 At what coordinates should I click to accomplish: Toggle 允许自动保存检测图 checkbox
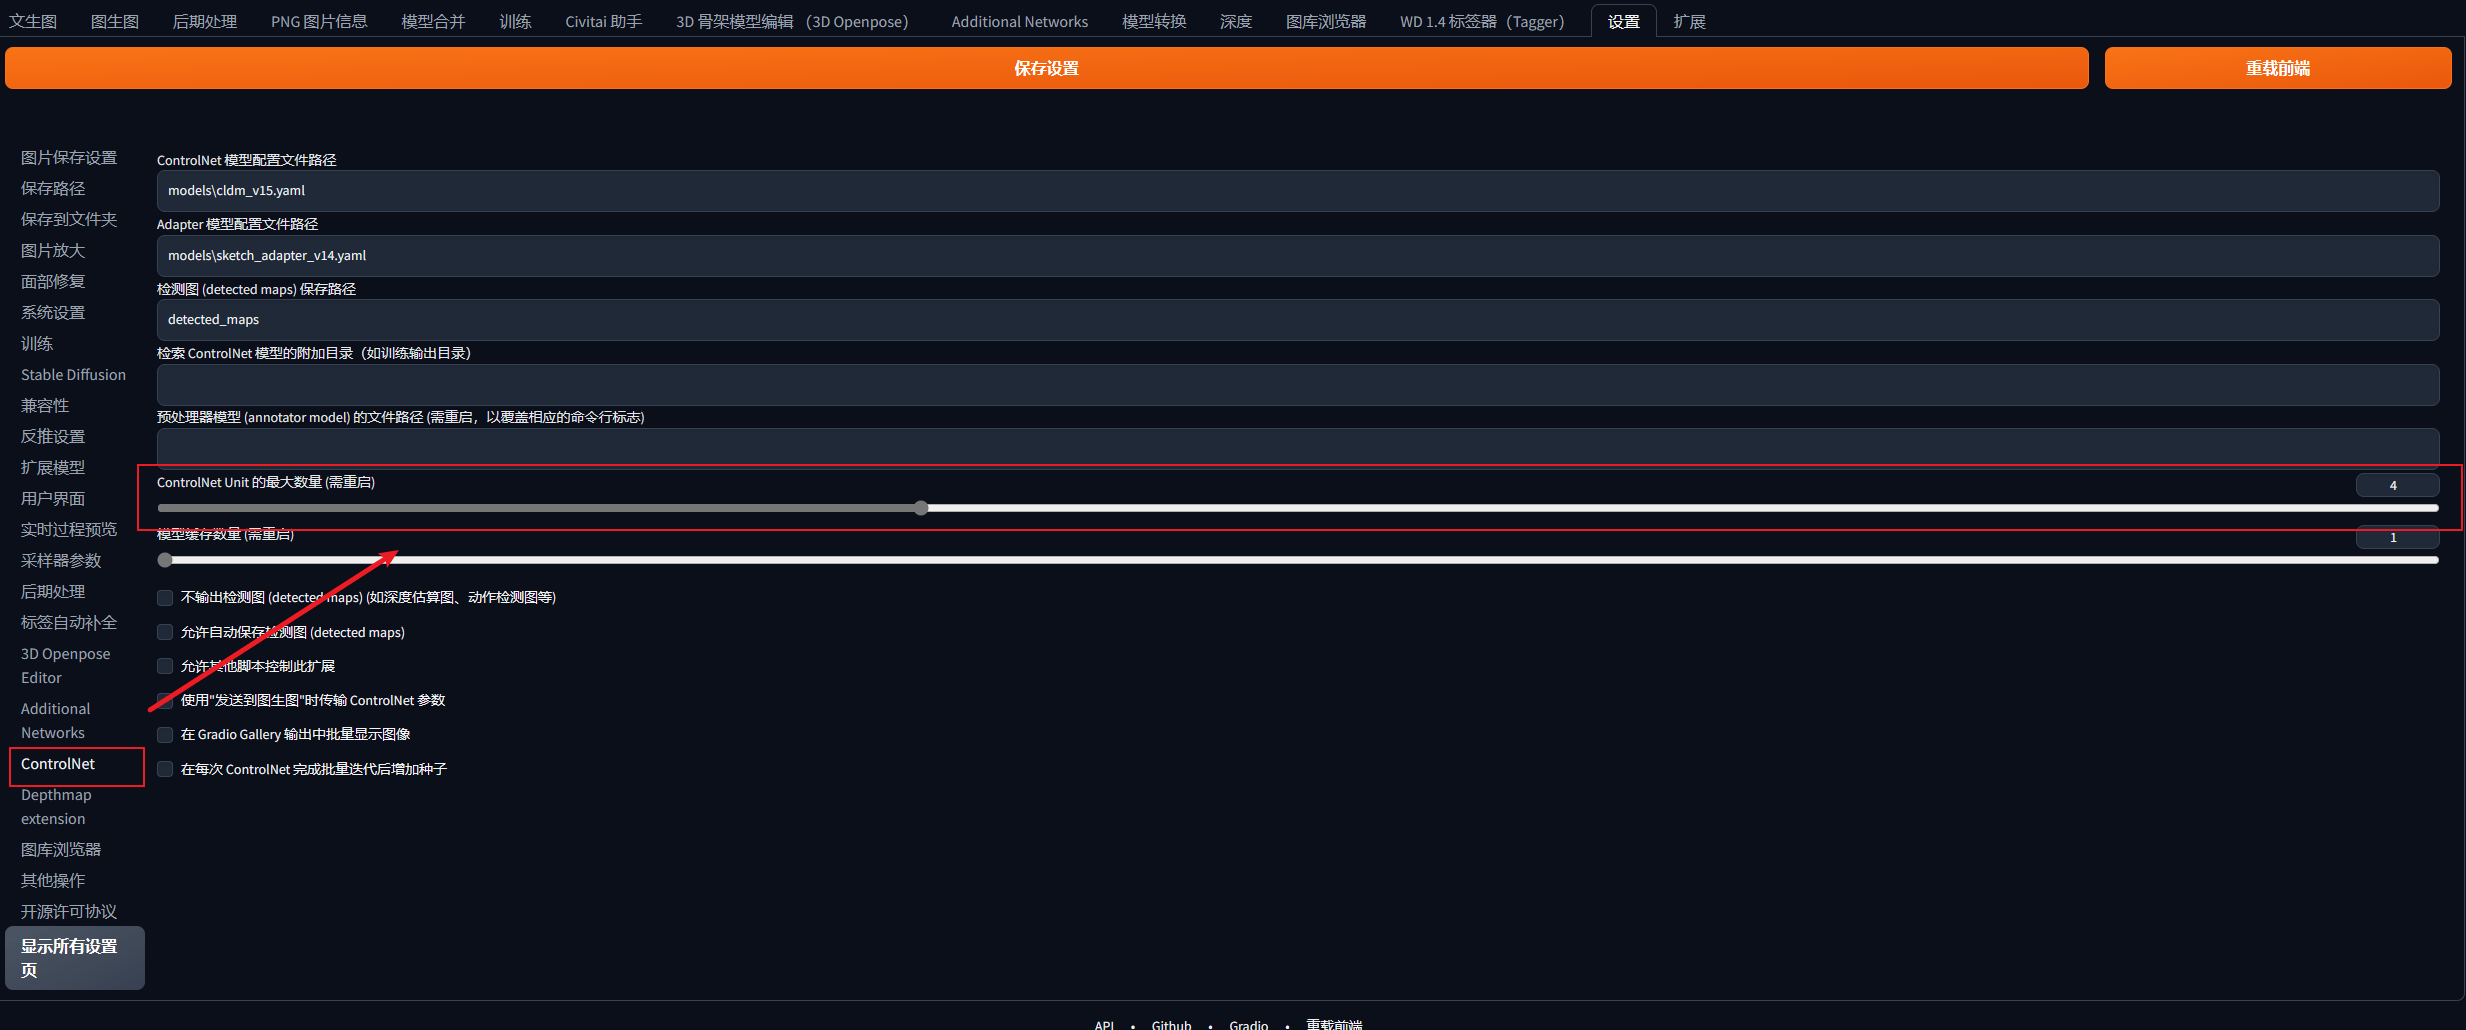tap(165, 632)
